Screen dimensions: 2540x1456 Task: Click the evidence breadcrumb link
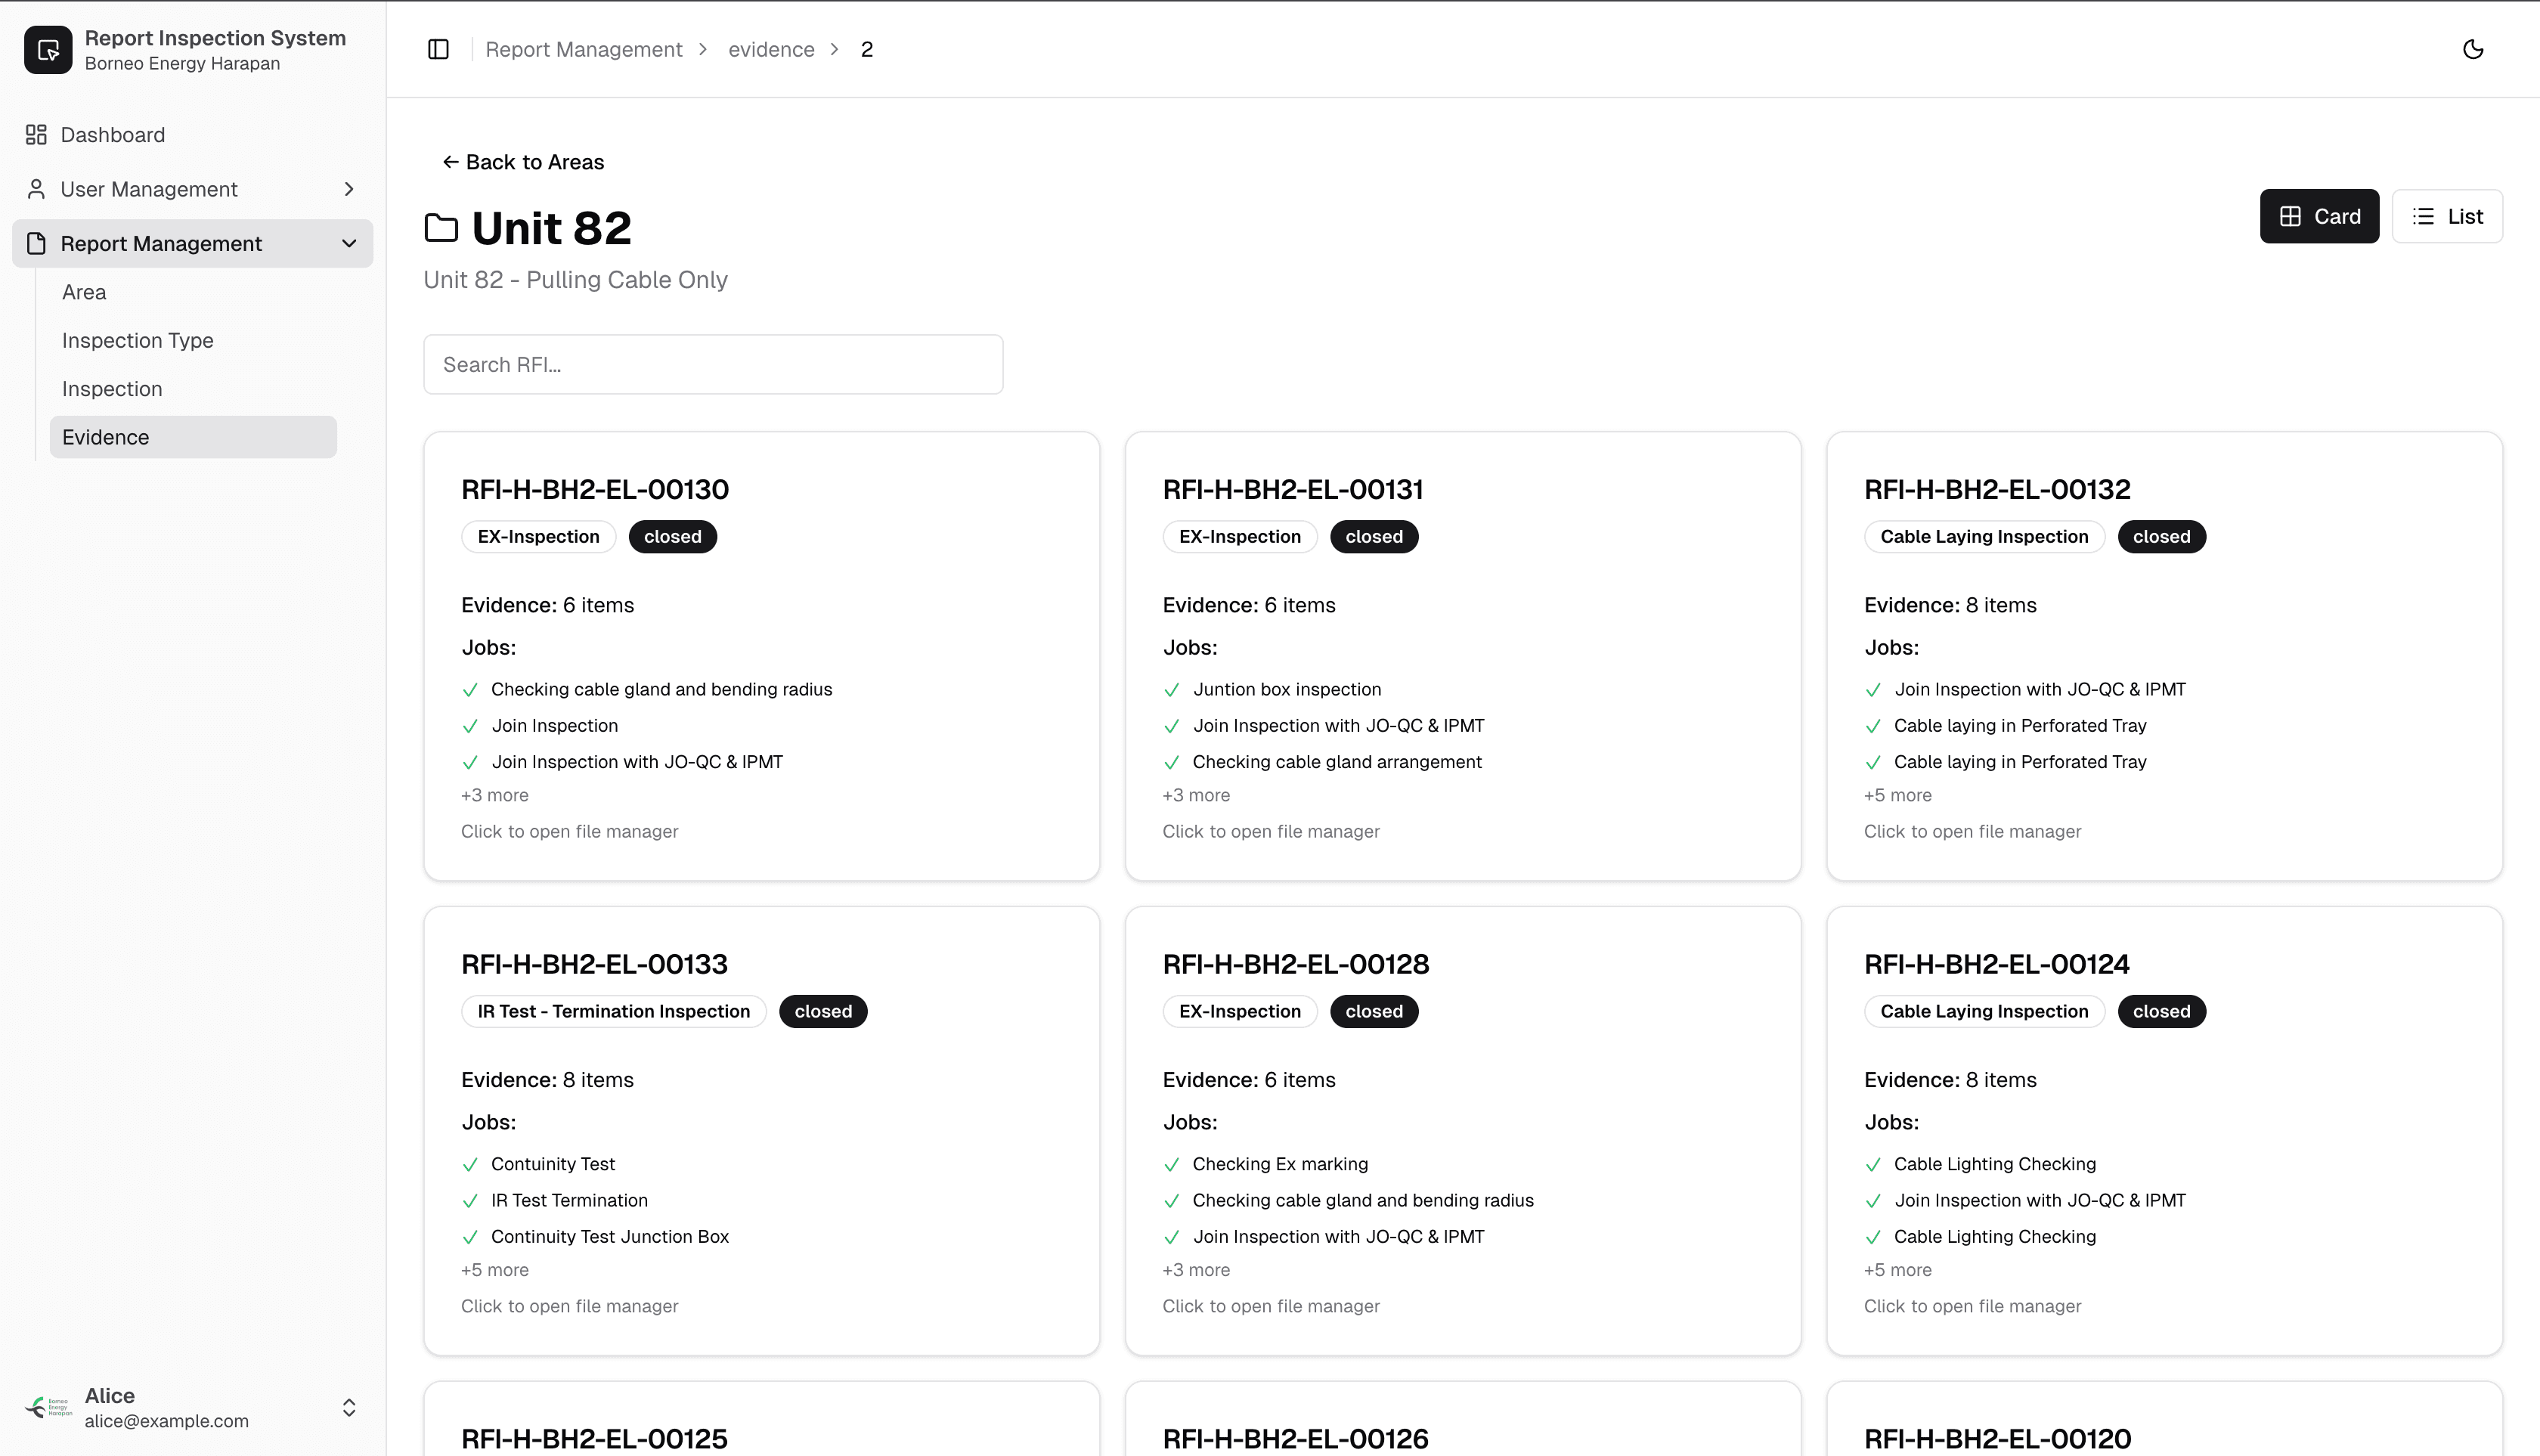[771, 49]
